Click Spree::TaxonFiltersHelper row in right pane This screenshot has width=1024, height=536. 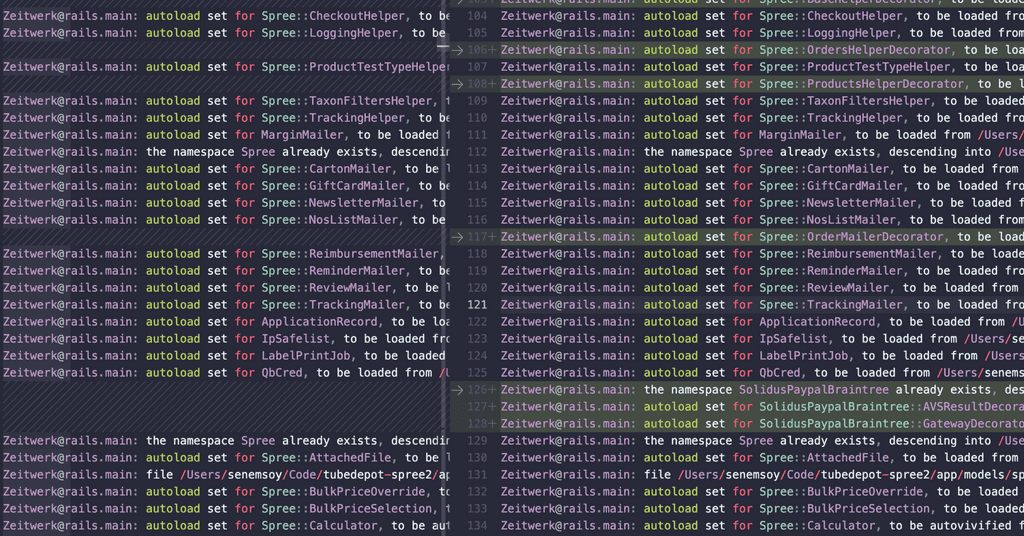762,101
